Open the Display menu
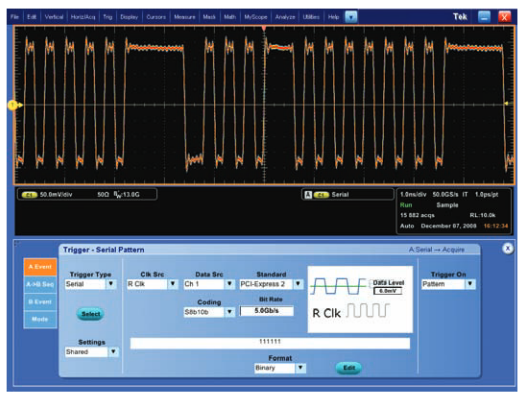Image resolution: width=526 pixels, height=399 pixels. click(x=129, y=17)
